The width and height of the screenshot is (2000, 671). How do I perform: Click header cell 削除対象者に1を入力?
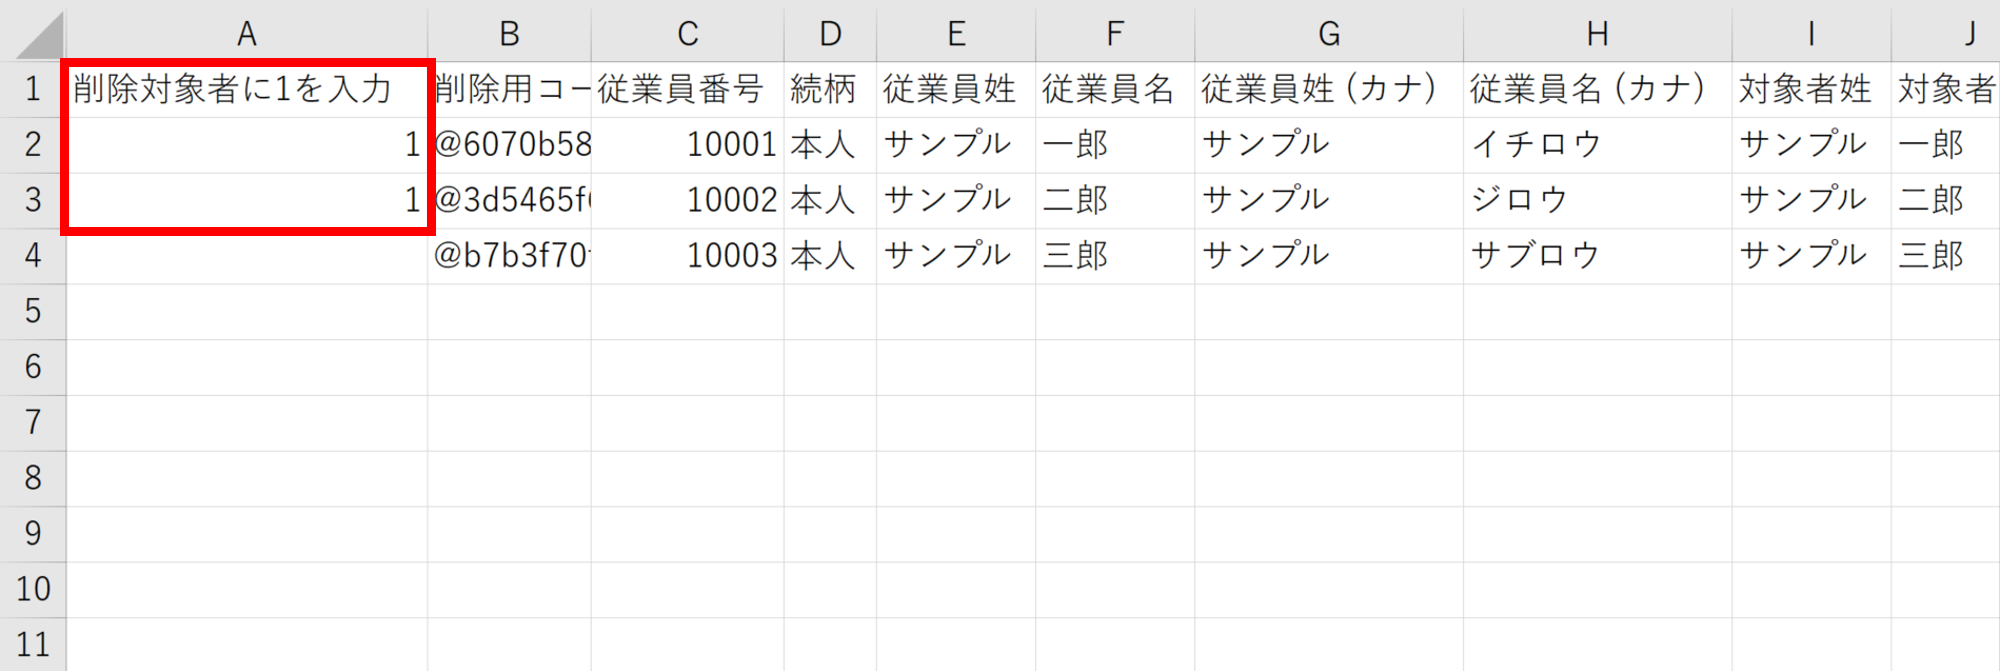(247, 89)
